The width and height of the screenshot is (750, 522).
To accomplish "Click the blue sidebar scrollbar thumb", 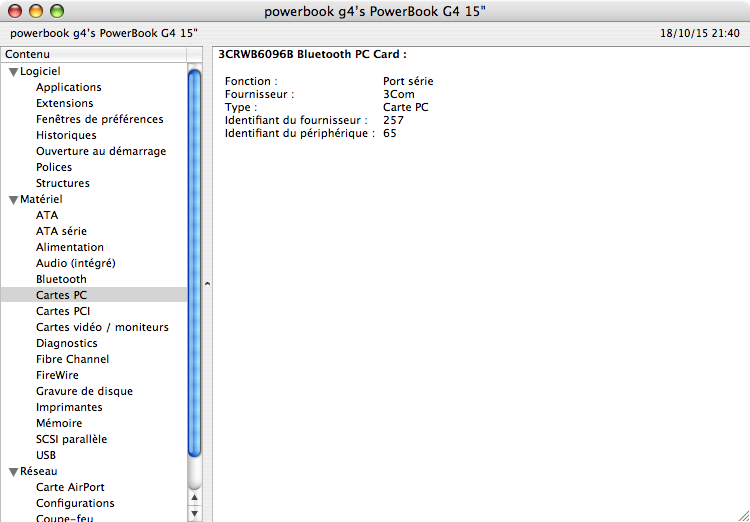I will 194,264.
